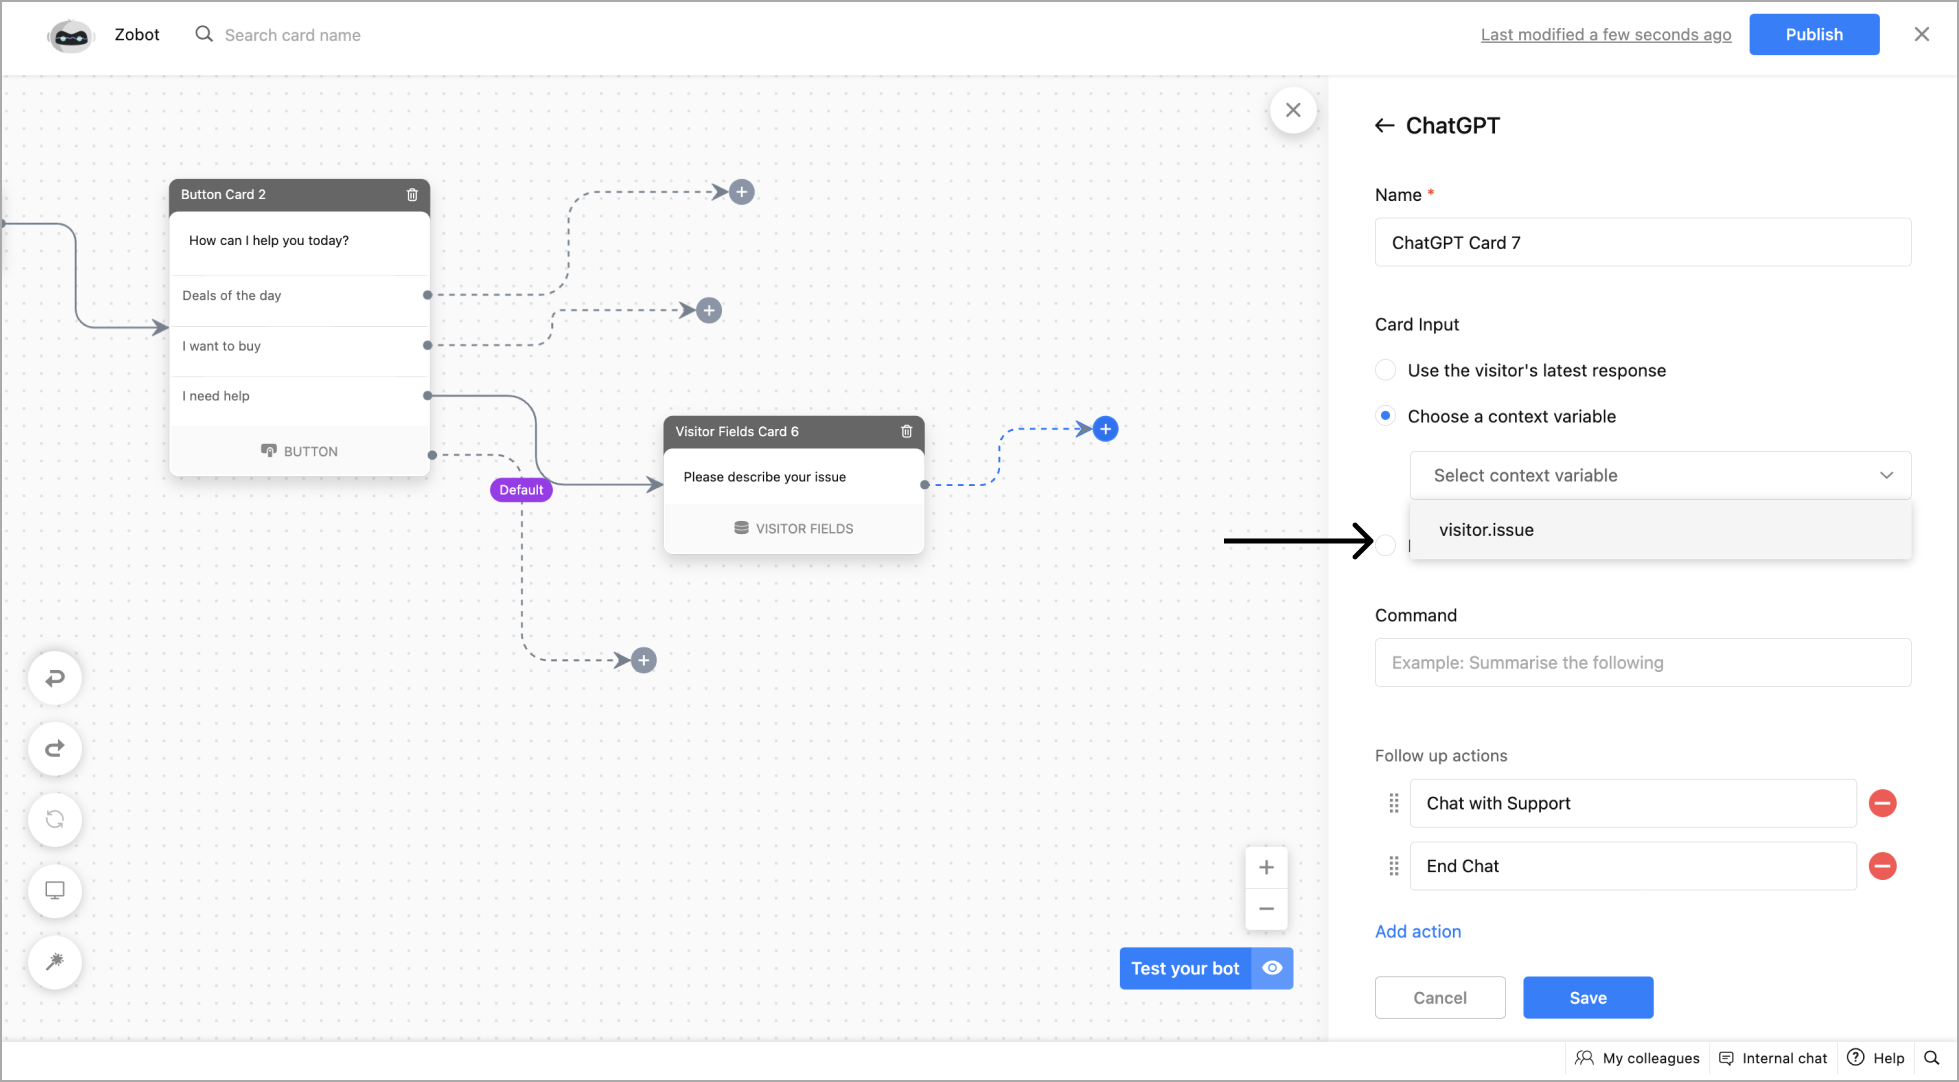Delete Button Card 2 via trash icon
This screenshot has width=1959, height=1082.
pos(412,195)
